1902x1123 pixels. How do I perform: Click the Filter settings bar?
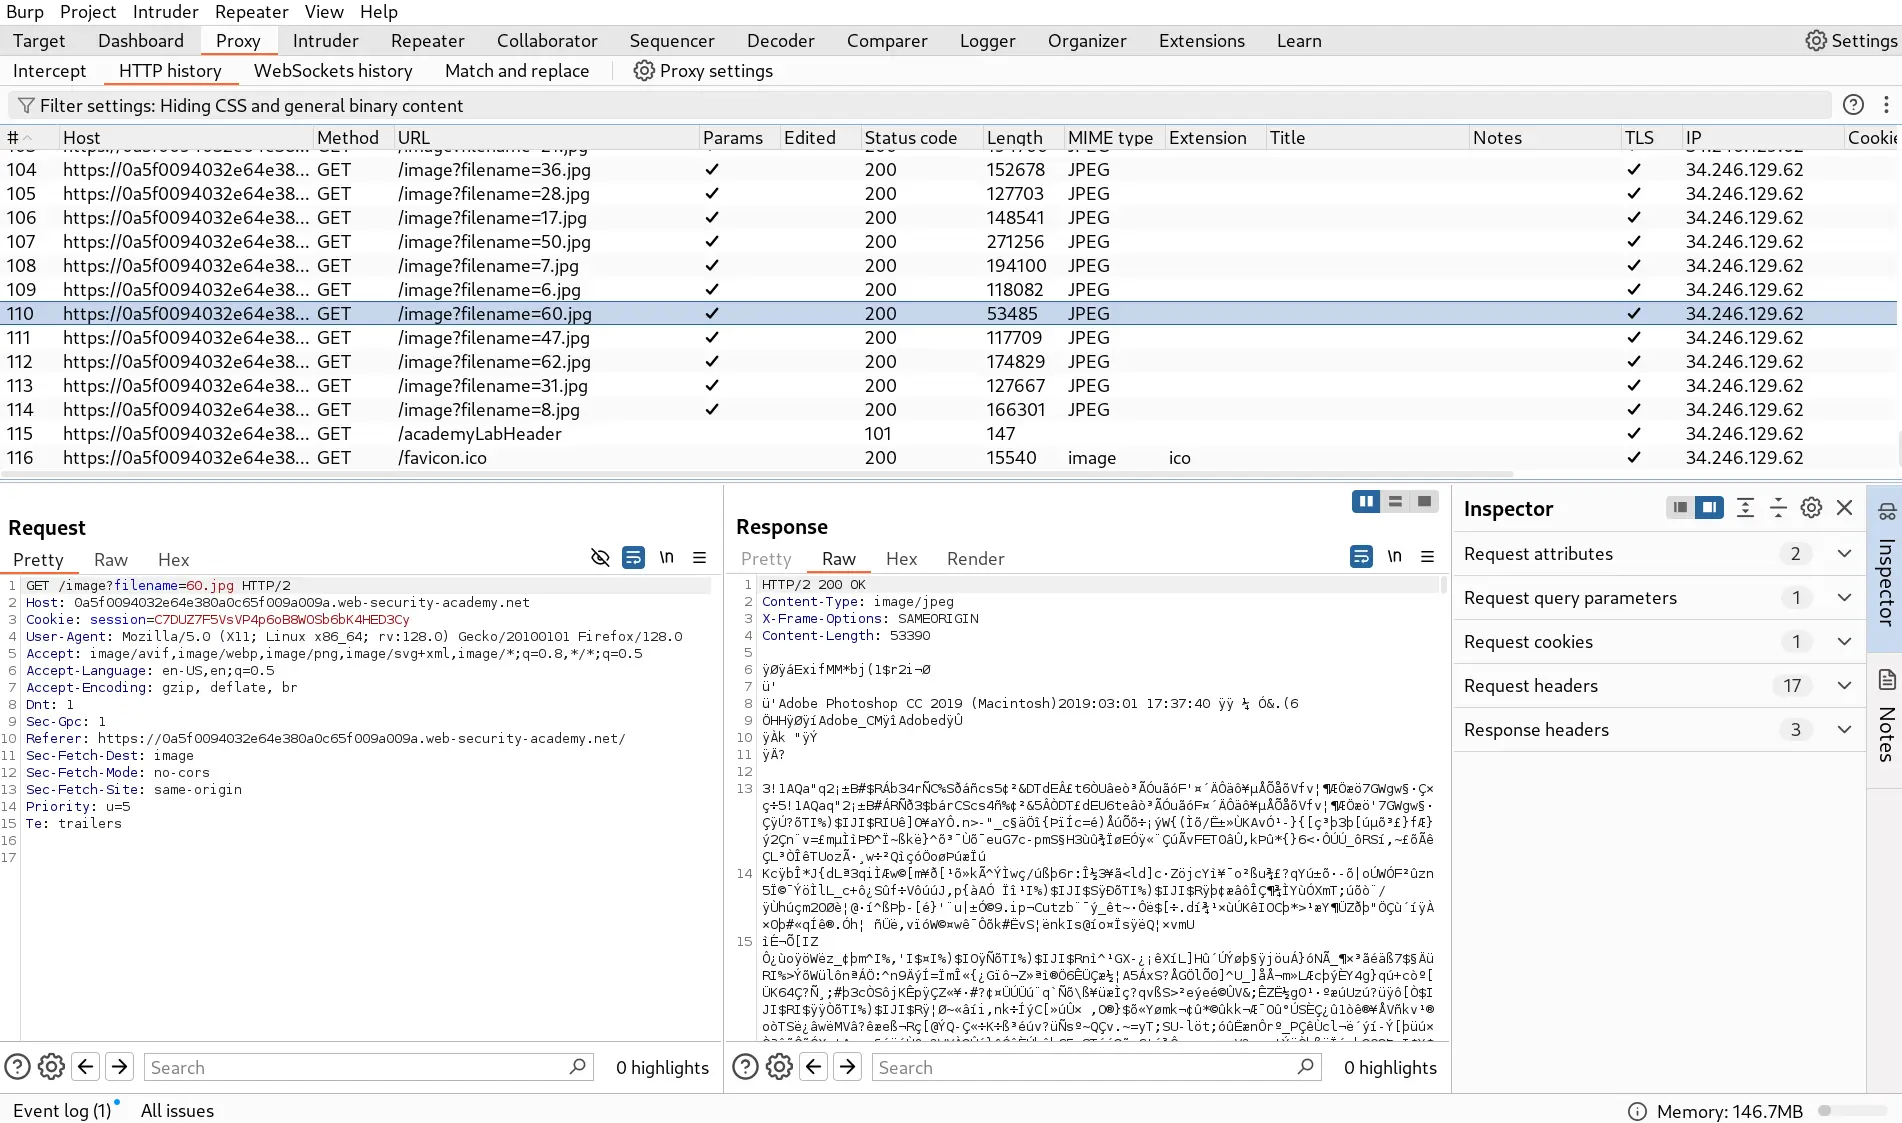click(x=920, y=106)
